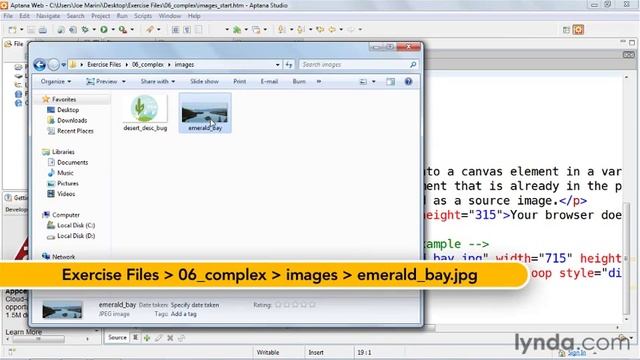The height and width of the screenshot is (360, 640).
Task: Toggle the Explorer preview pane icon
Action: 391,82
